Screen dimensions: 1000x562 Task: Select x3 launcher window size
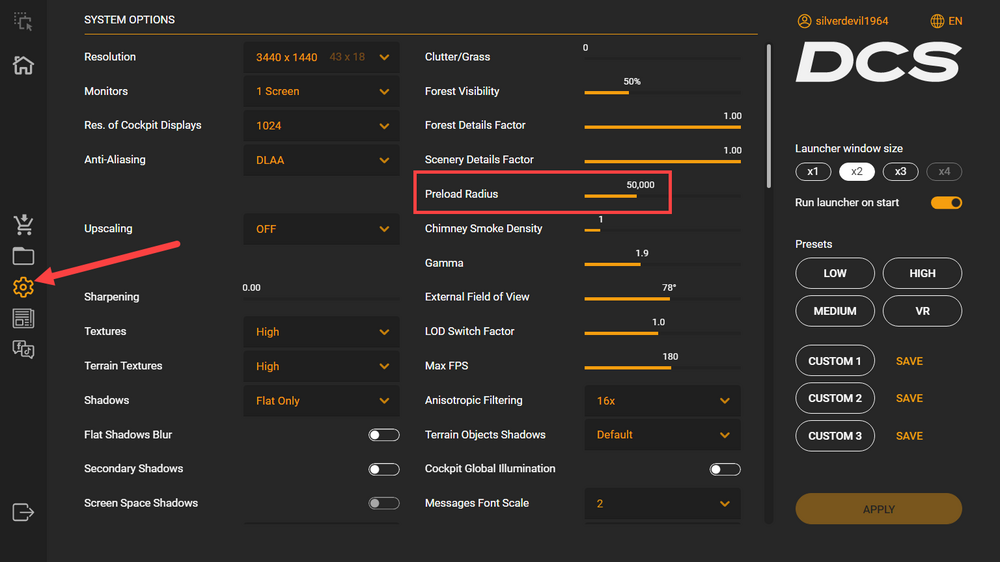pyautogui.click(x=900, y=171)
